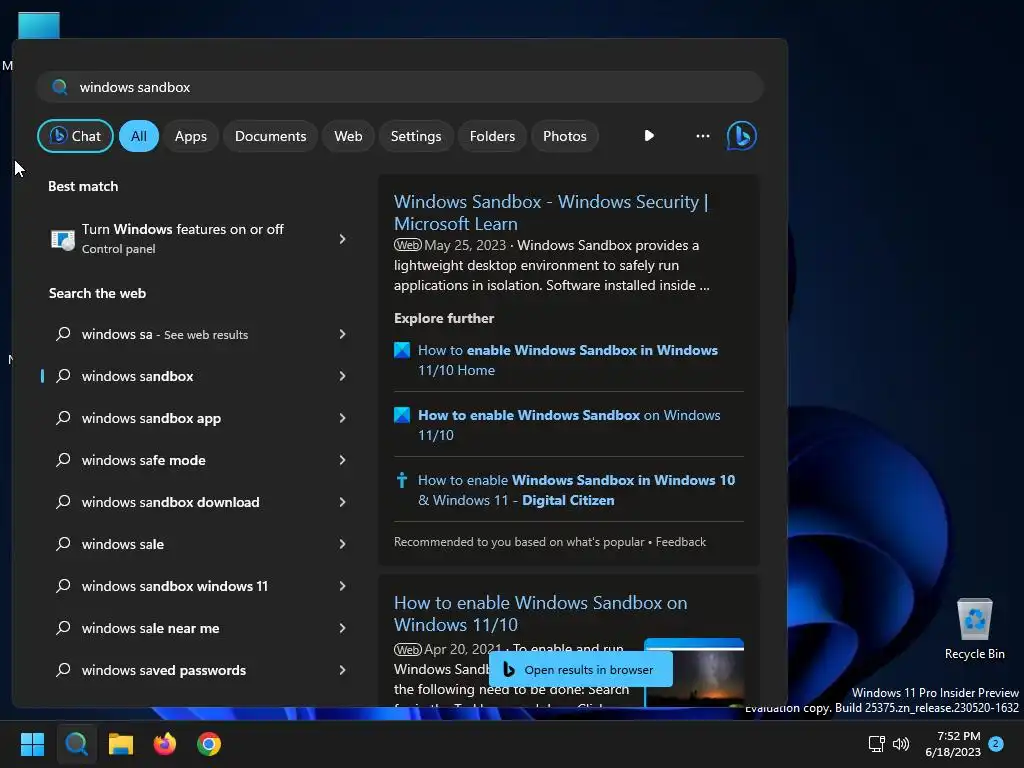Expand the windows safe mode chevron

click(342, 460)
